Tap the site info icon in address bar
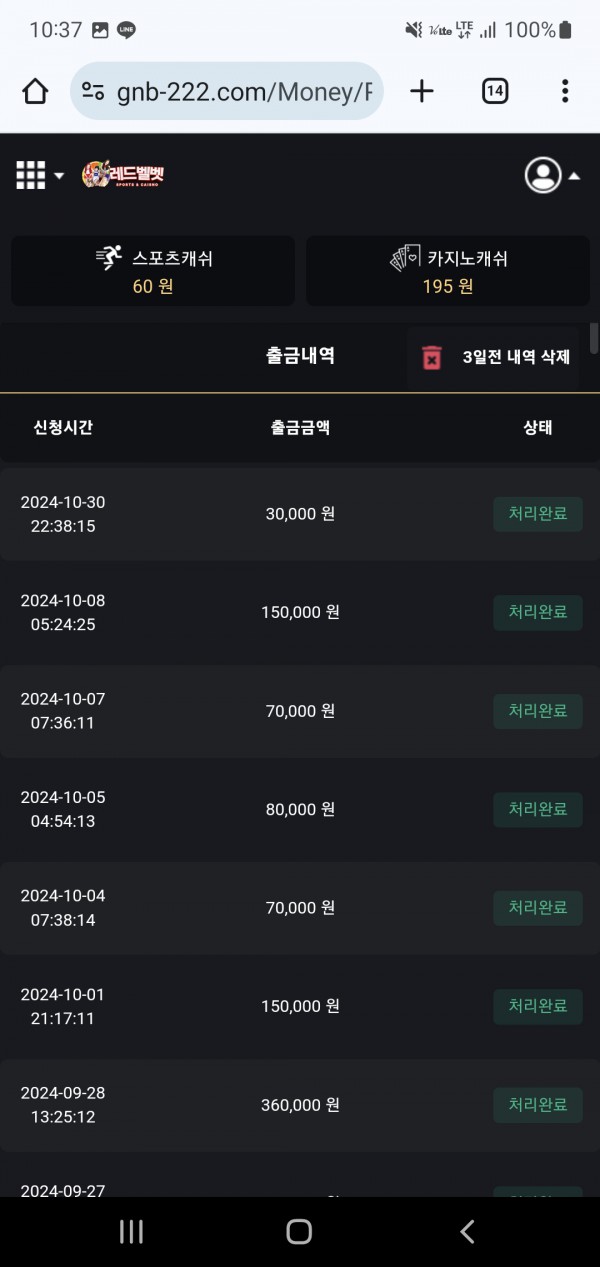 [x=93, y=92]
